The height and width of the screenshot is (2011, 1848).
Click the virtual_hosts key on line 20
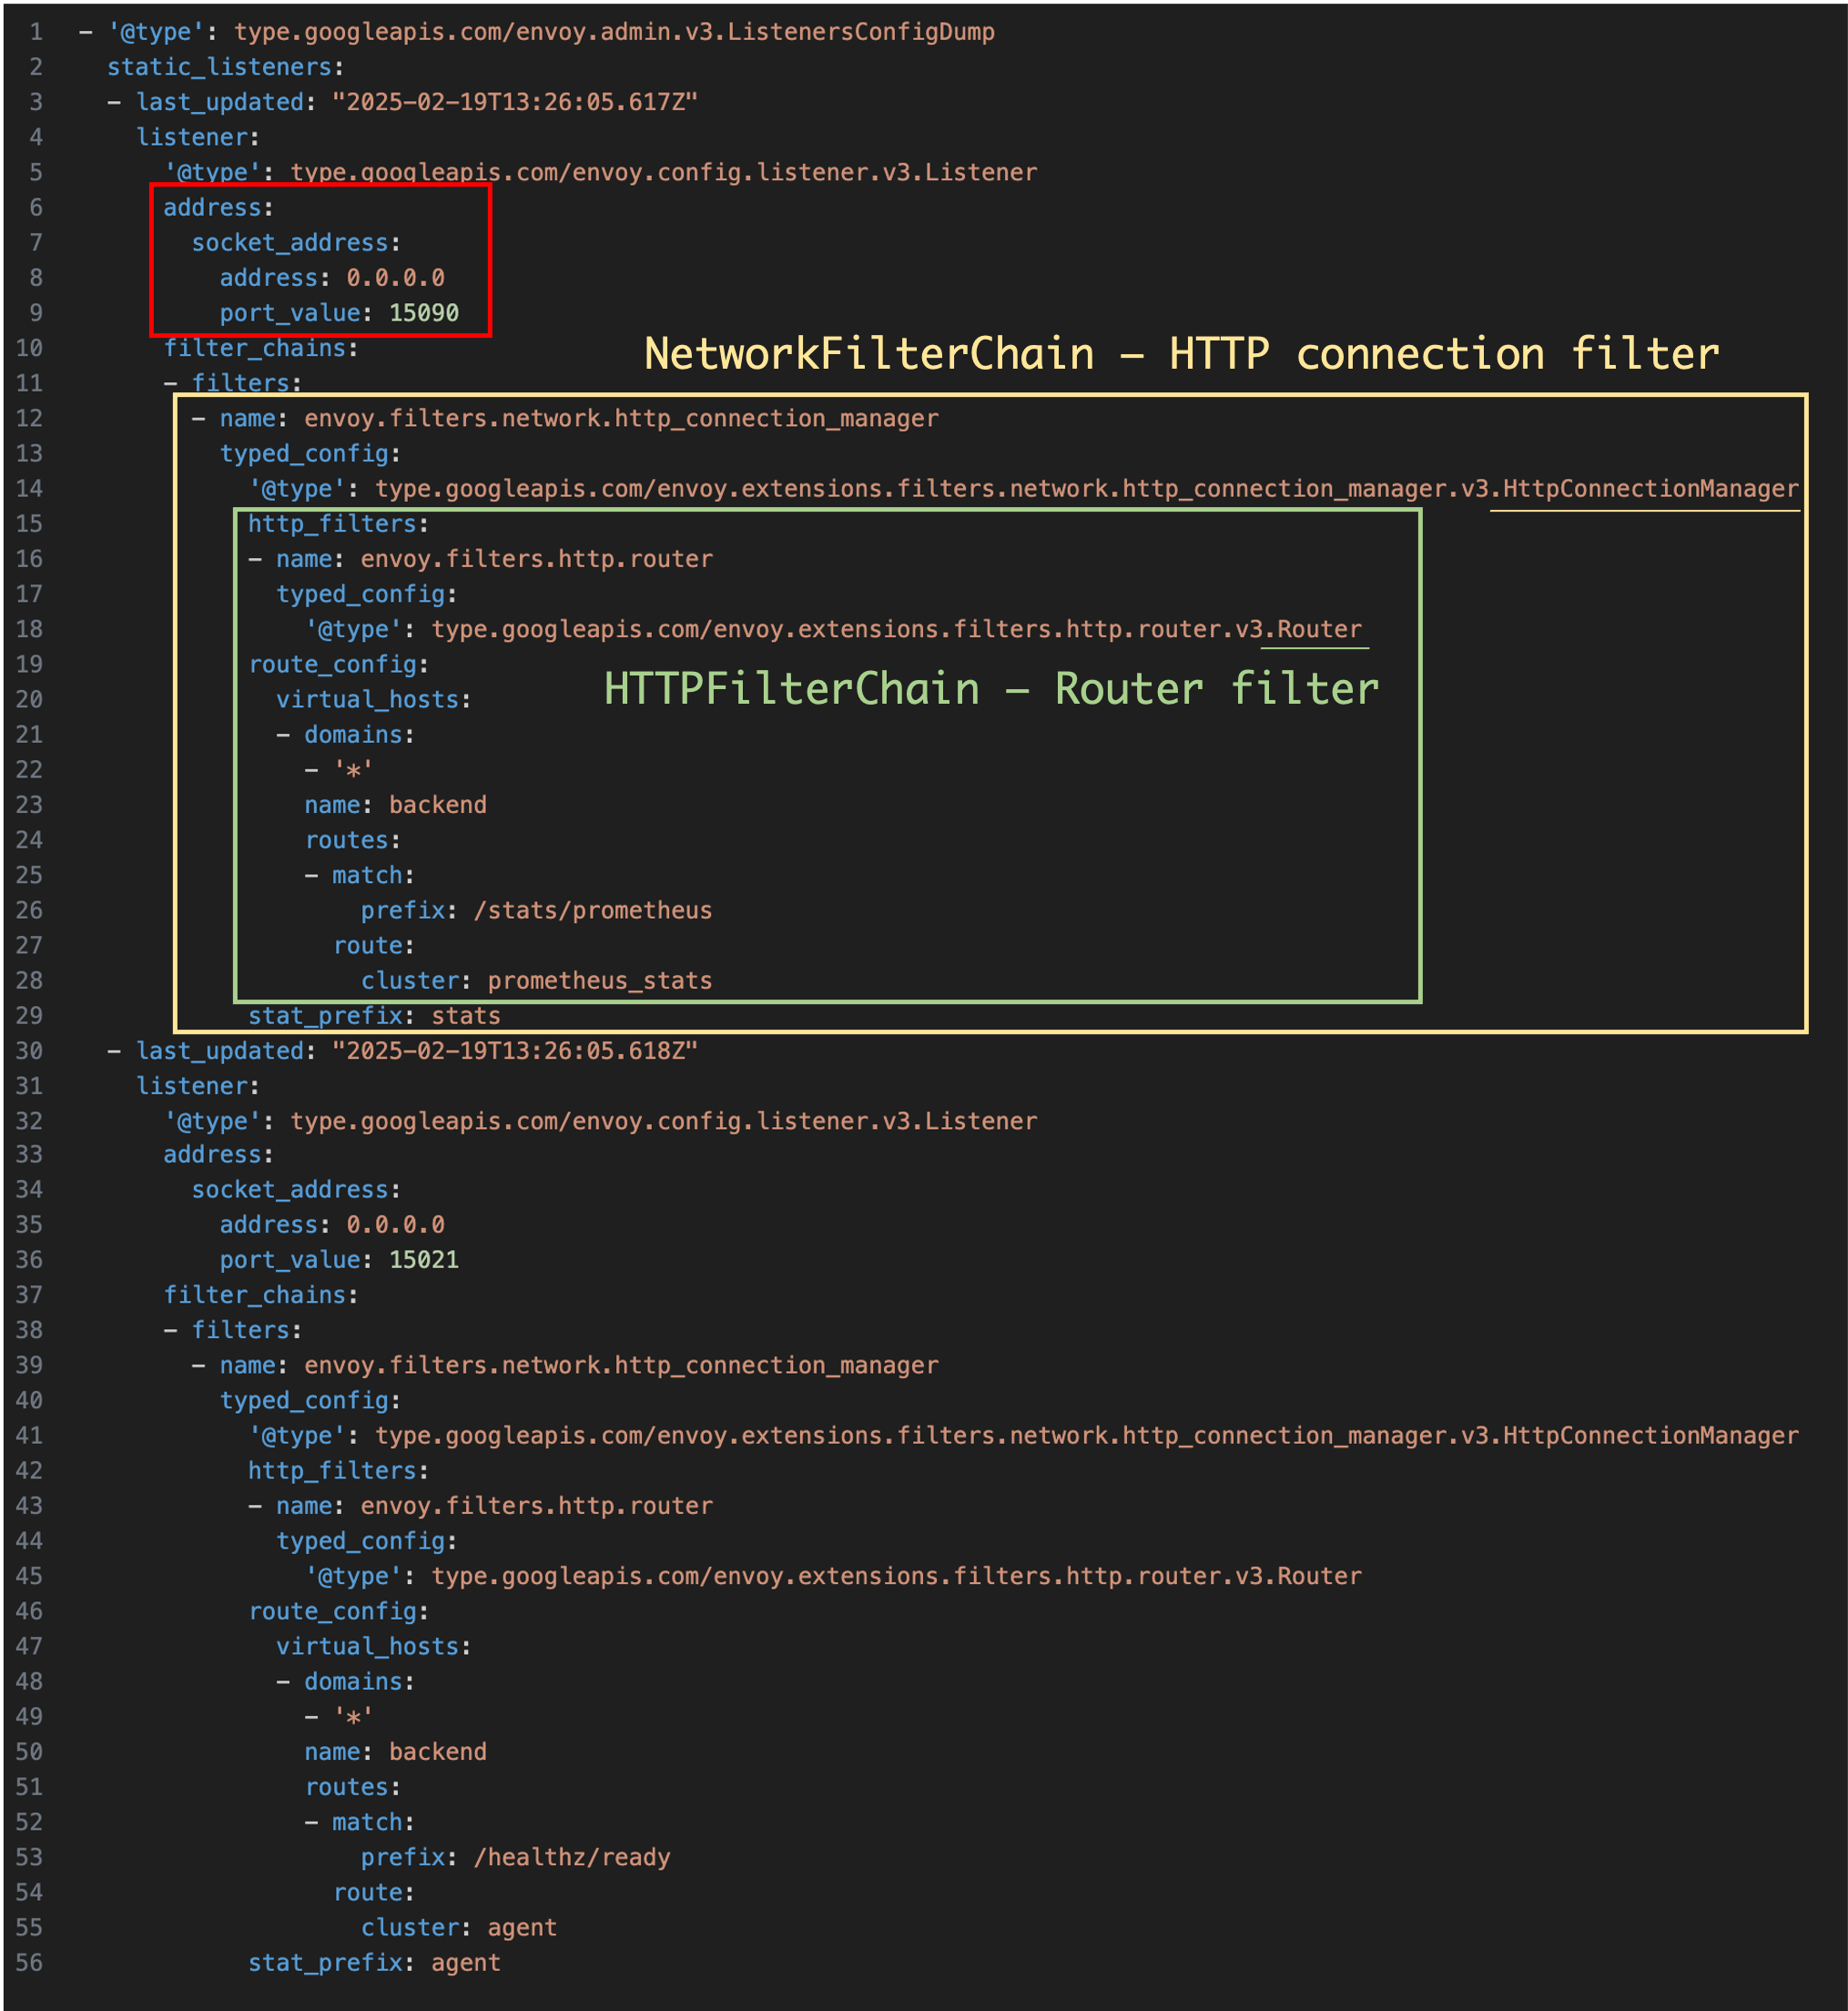(367, 700)
